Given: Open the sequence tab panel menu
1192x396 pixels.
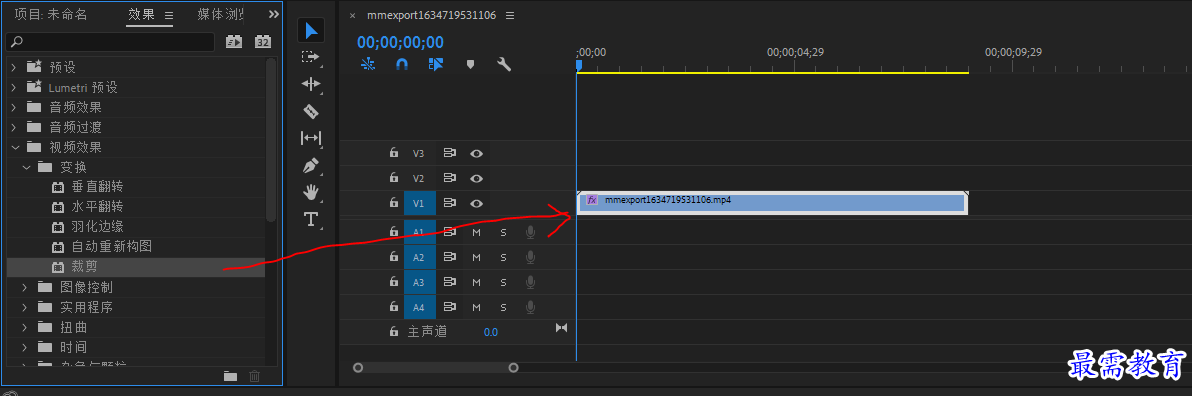Looking at the screenshot, I should tap(509, 15).
